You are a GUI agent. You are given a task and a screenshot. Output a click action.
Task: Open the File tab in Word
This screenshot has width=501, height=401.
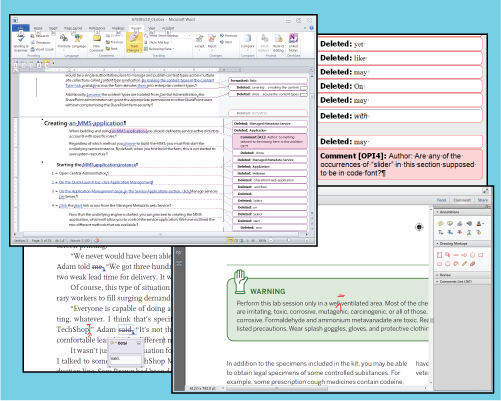(x=21, y=28)
